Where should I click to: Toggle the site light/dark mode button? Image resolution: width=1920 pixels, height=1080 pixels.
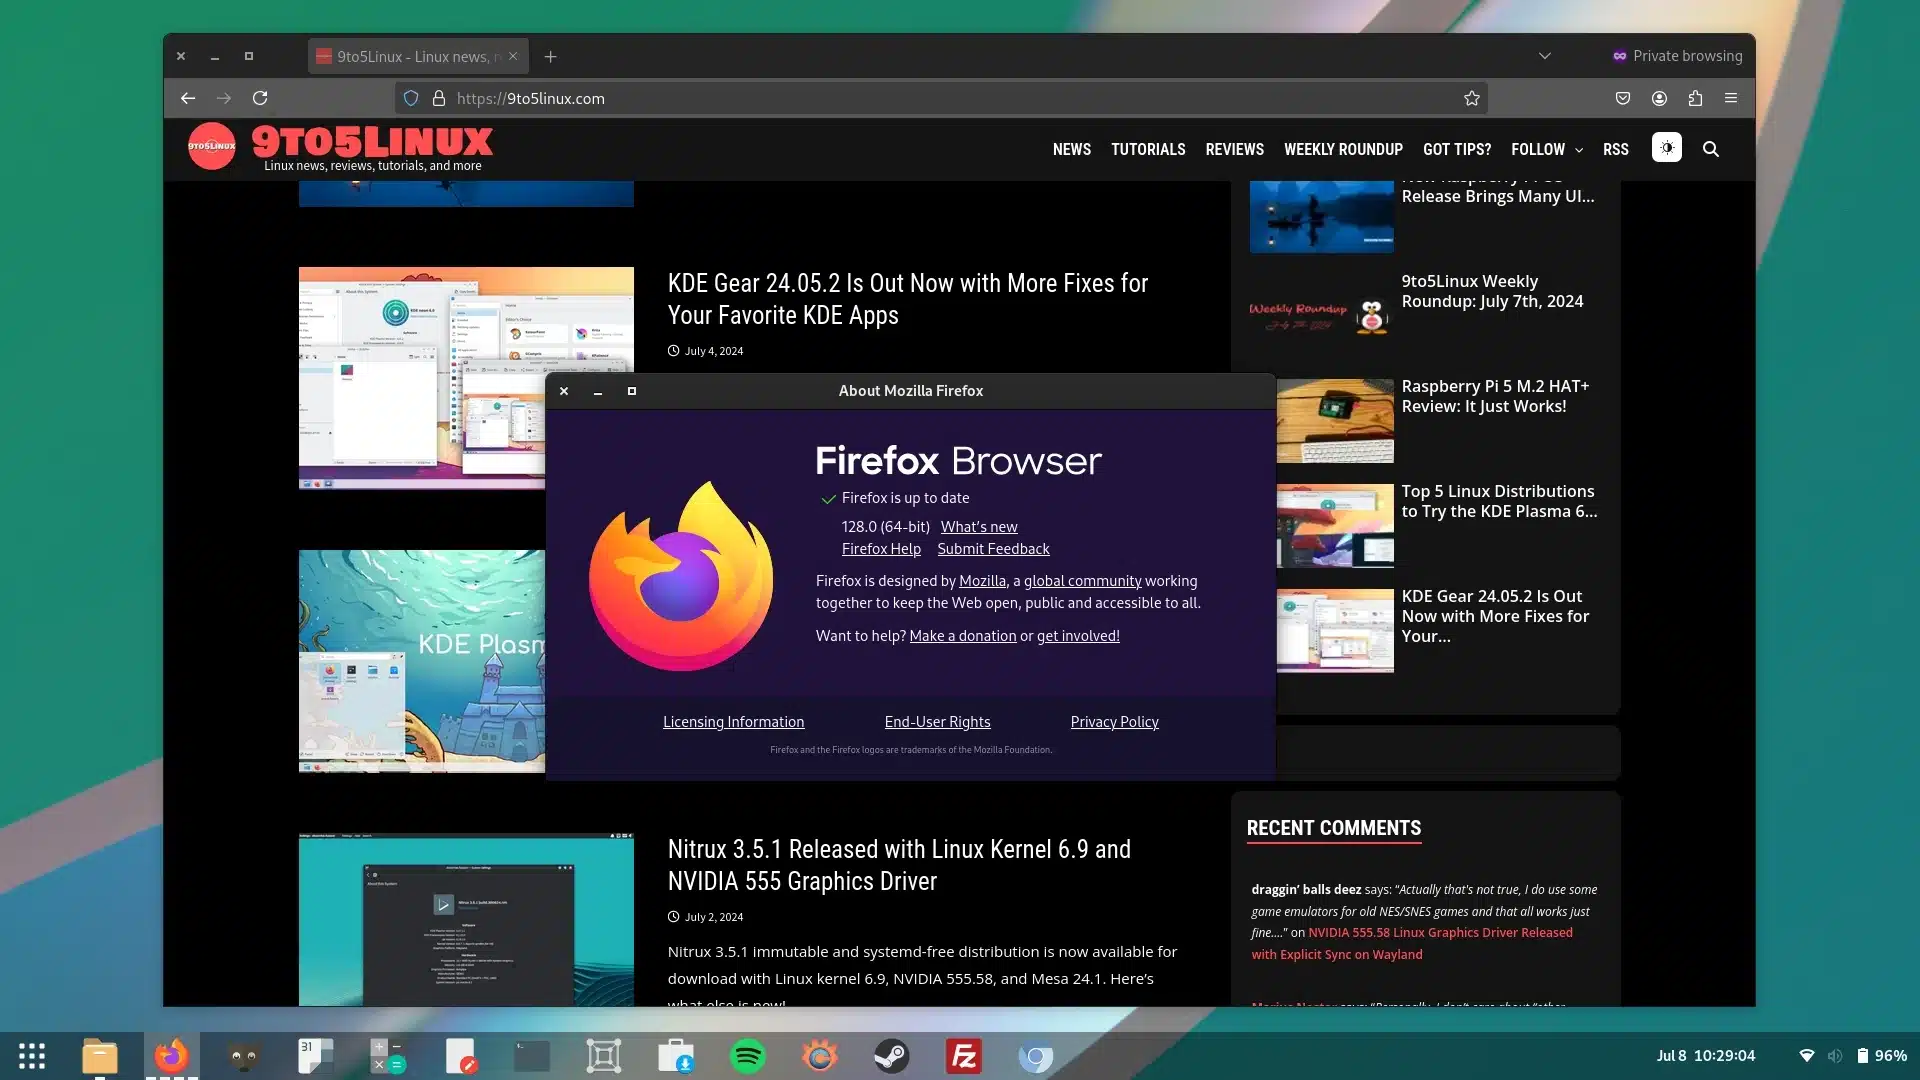pyautogui.click(x=1666, y=148)
